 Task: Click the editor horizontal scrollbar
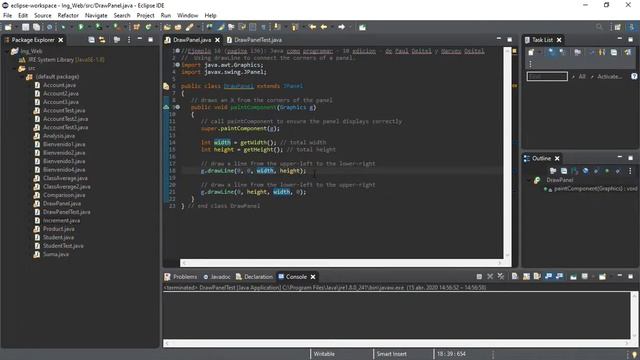coord(342,263)
